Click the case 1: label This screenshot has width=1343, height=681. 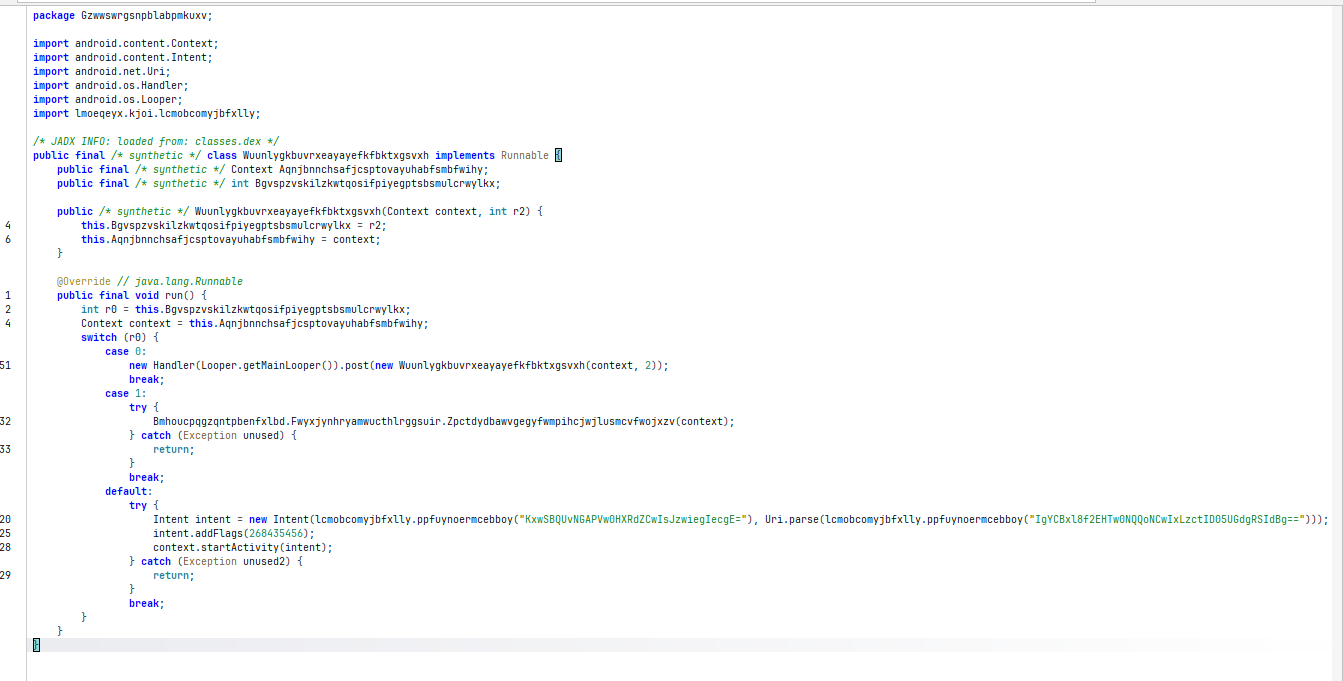126,393
